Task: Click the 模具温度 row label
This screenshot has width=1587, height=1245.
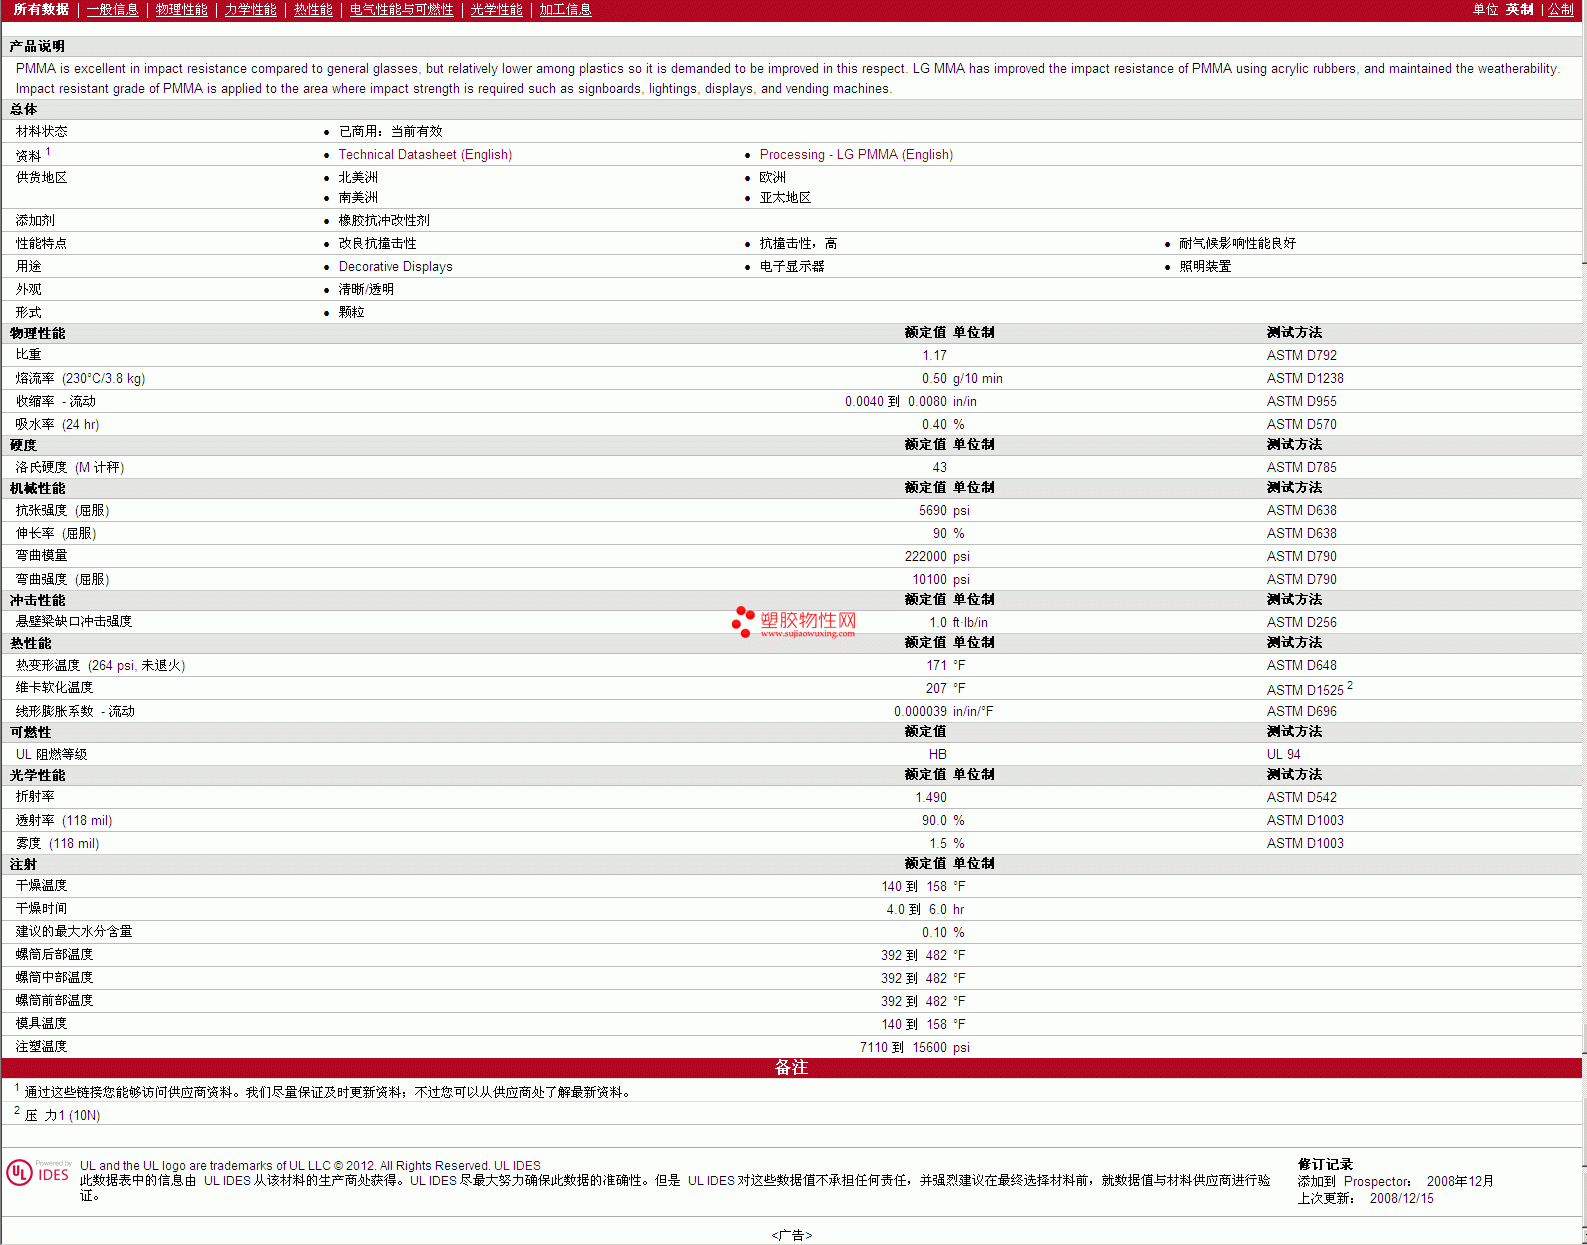Action: [x=42, y=1024]
